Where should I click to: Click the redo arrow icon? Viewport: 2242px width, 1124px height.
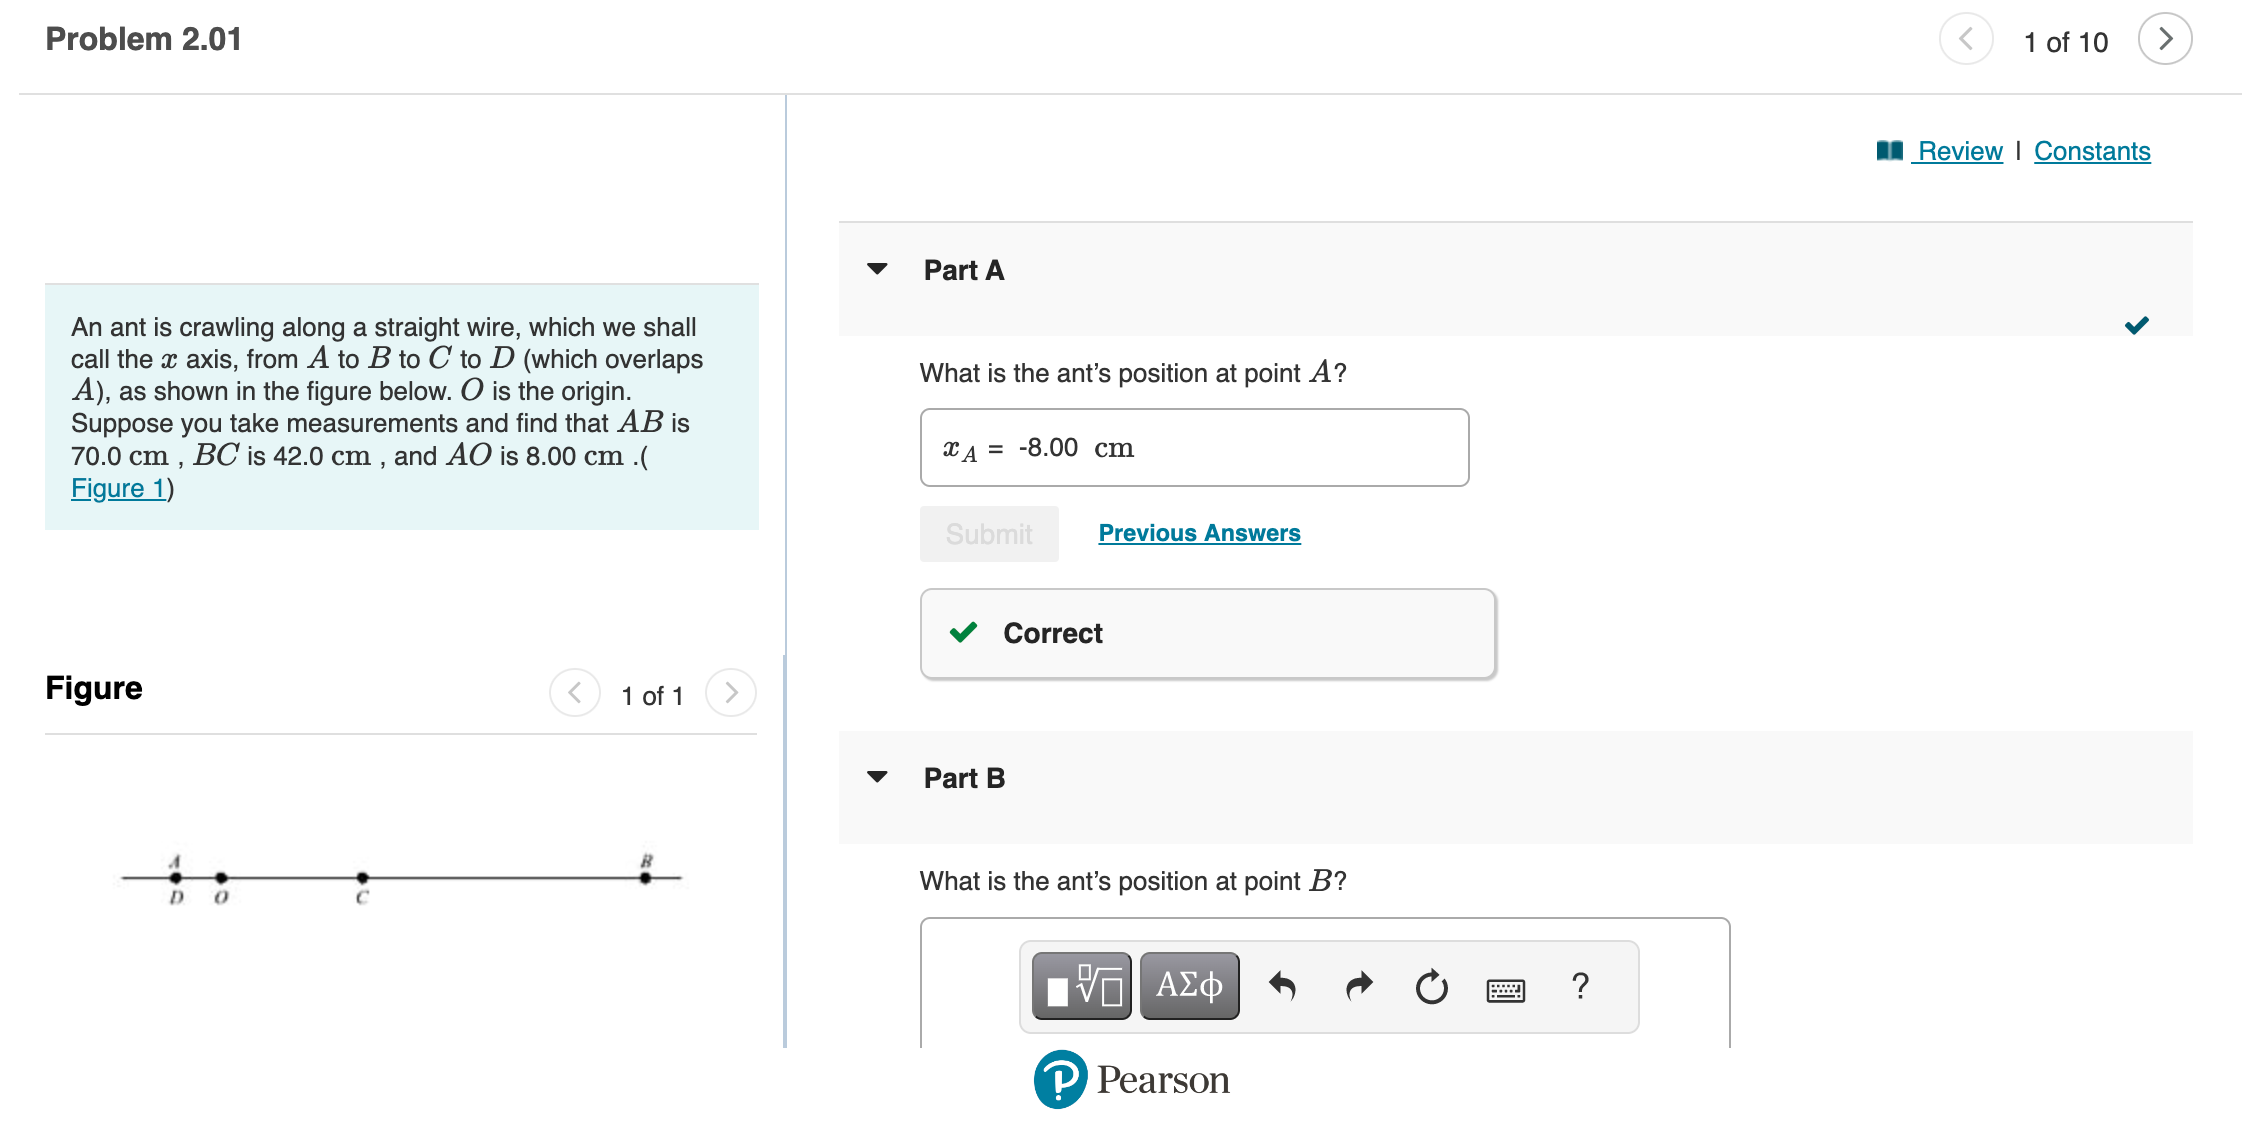pos(1358,986)
